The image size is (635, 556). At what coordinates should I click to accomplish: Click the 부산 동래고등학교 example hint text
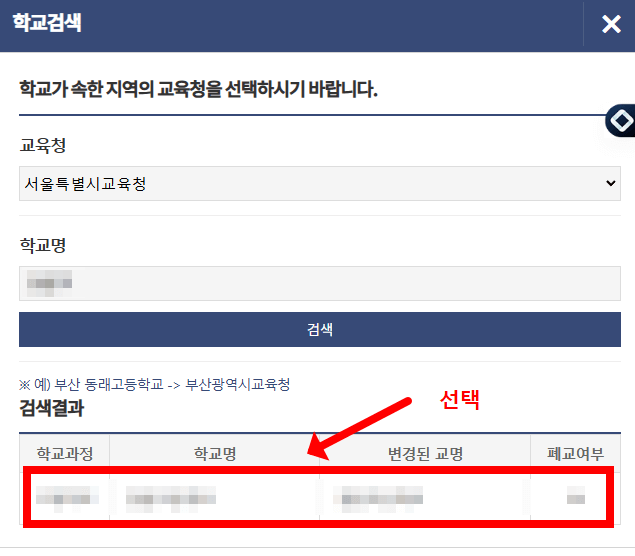pos(155,385)
